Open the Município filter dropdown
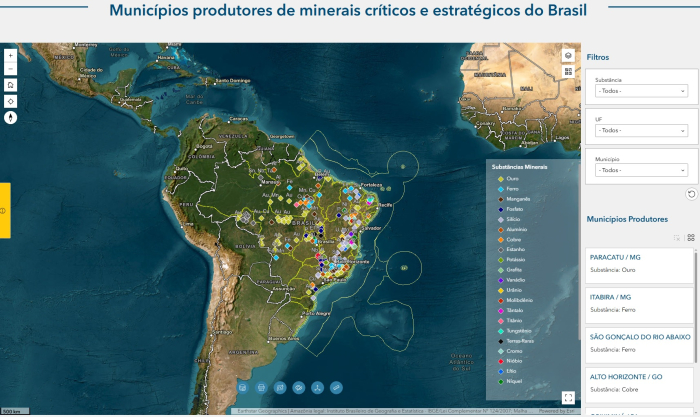 tap(642, 170)
